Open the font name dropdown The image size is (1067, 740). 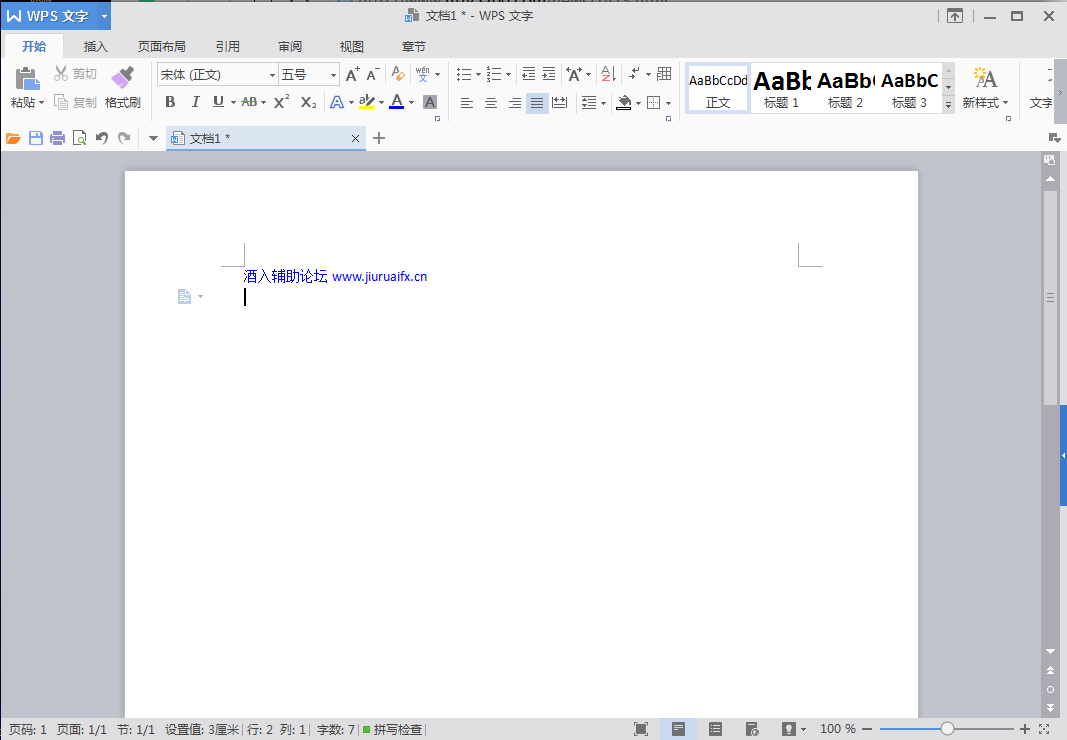(x=272, y=75)
